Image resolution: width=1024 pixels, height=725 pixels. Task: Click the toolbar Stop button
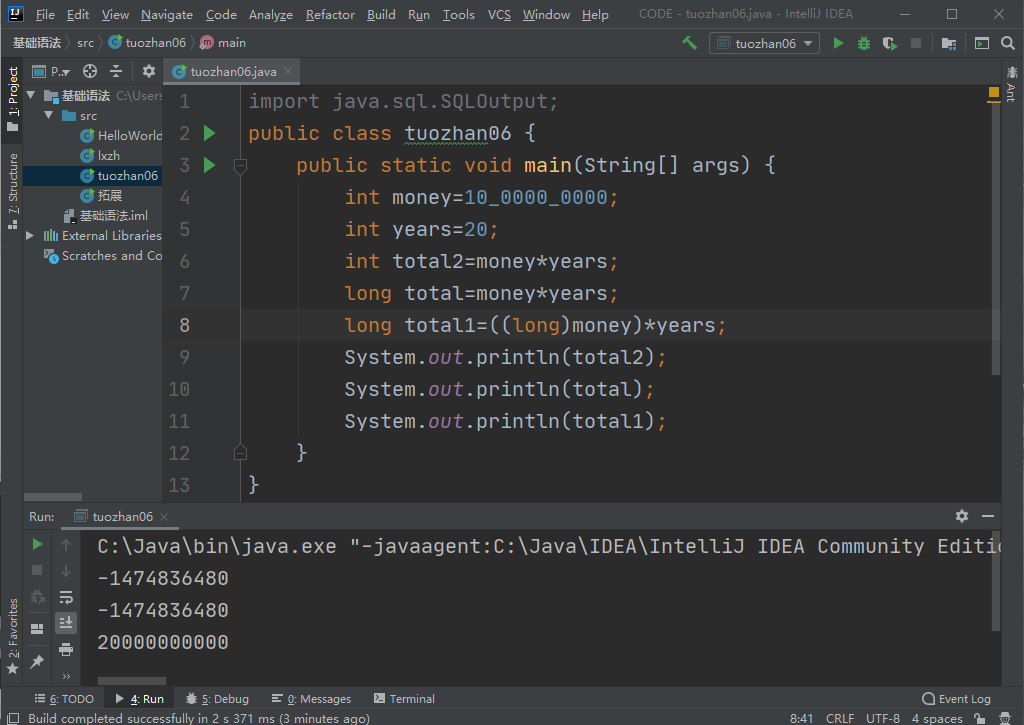pos(916,43)
